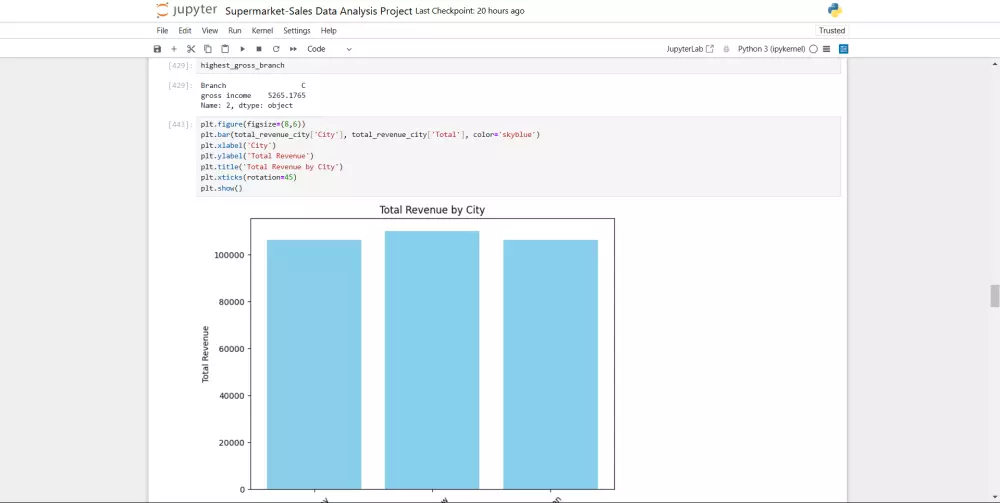Open the Run menu
The image size is (1000, 503).
point(235,31)
